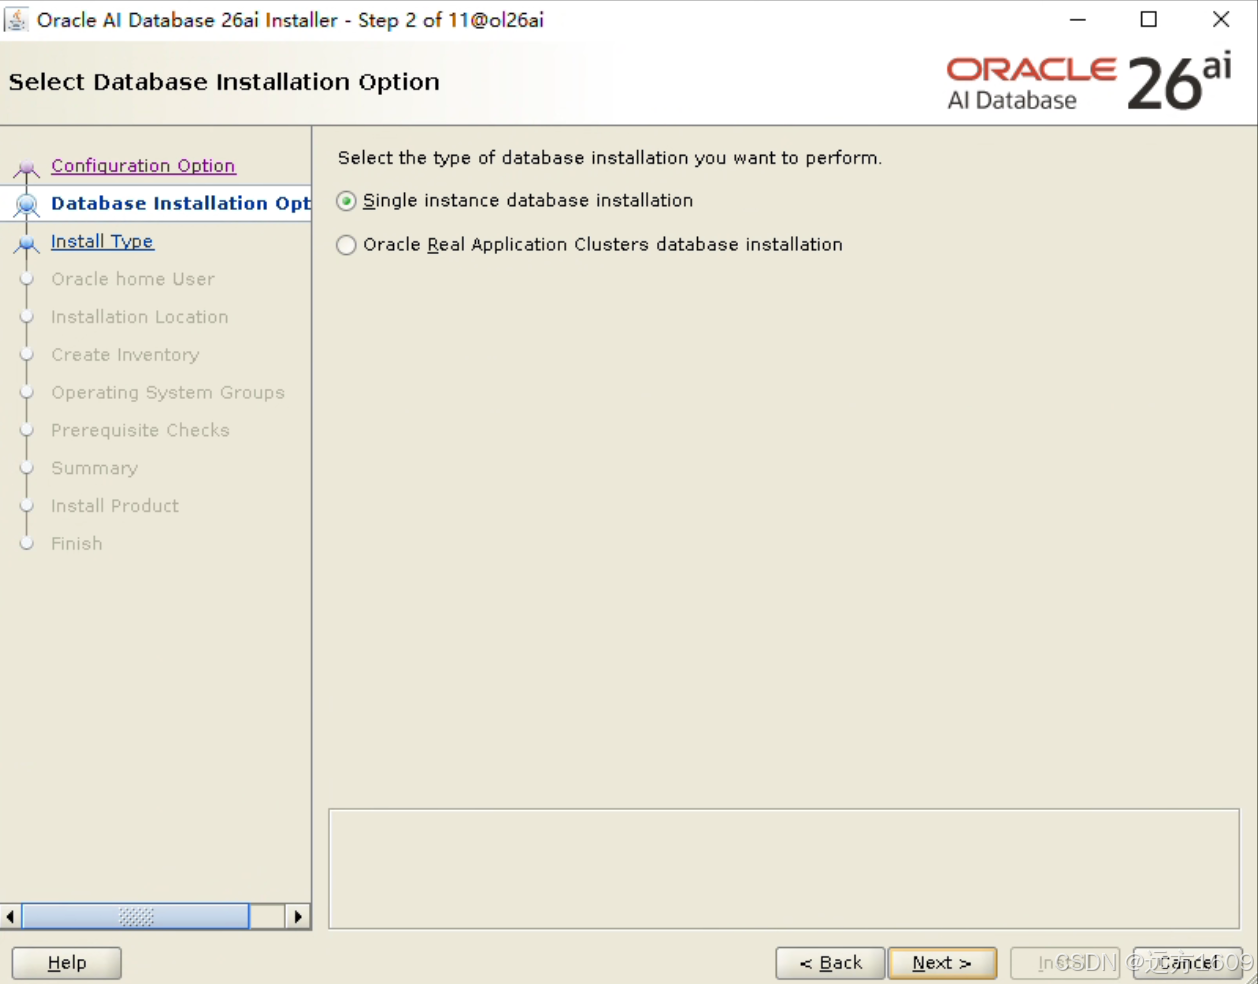
Task: Click the Create Inventory step text
Action: pyautogui.click(x=125, y=355)
